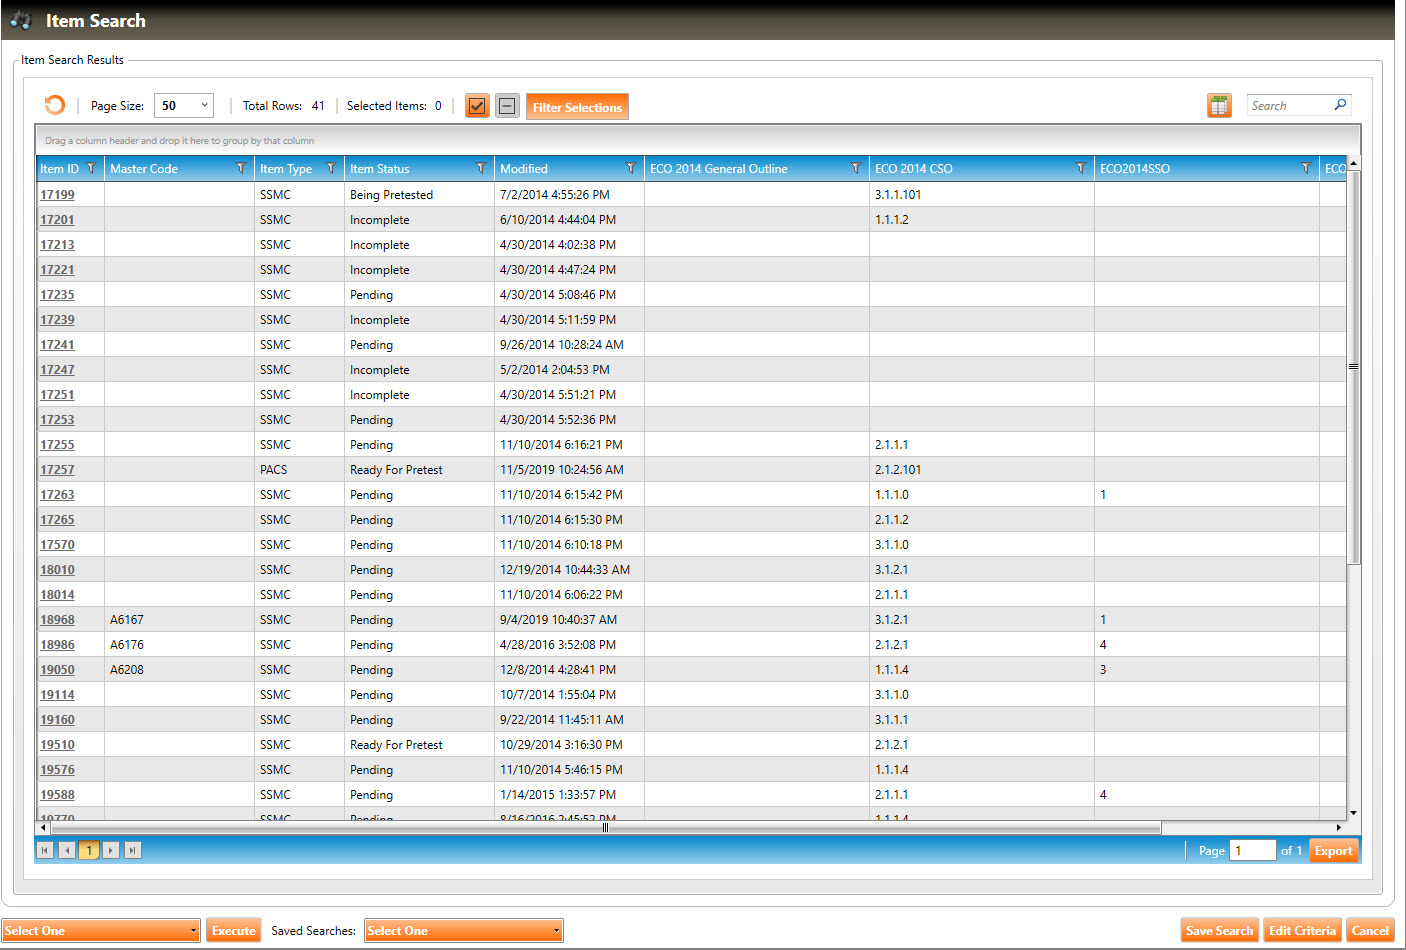This screenshot has height=950, width=1406.
Task: Open the Item ID column filter
Action: pos(91,168)
